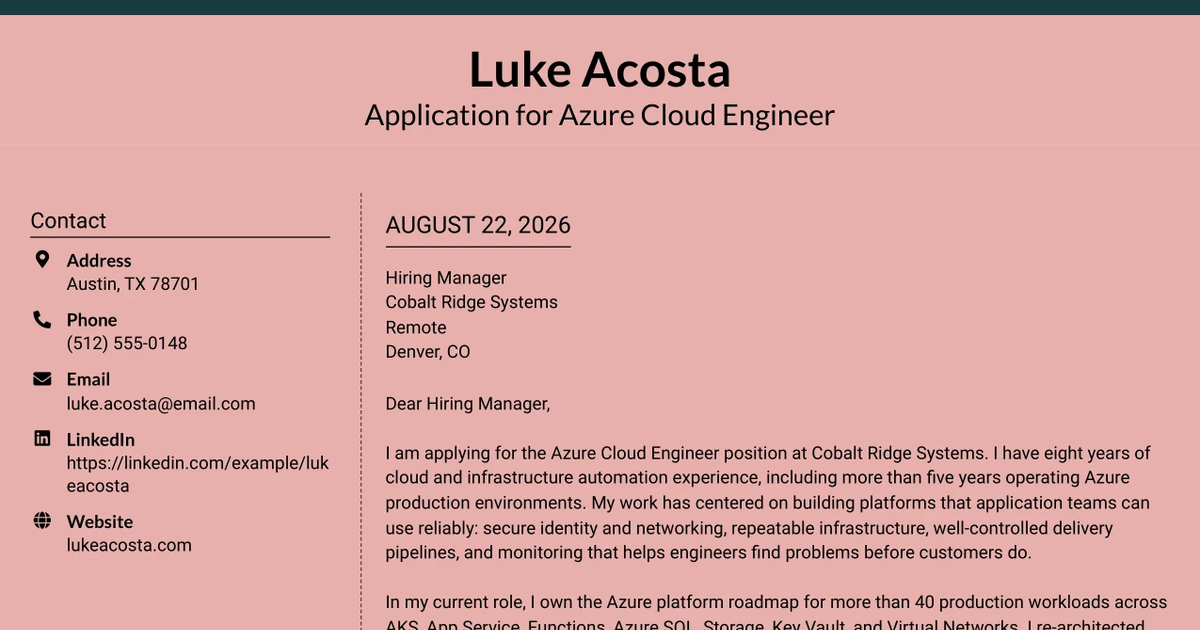Select the name heading Luke Acosta
The height and width of the screenshot is (630, 1200).
[x=600, y=69]
